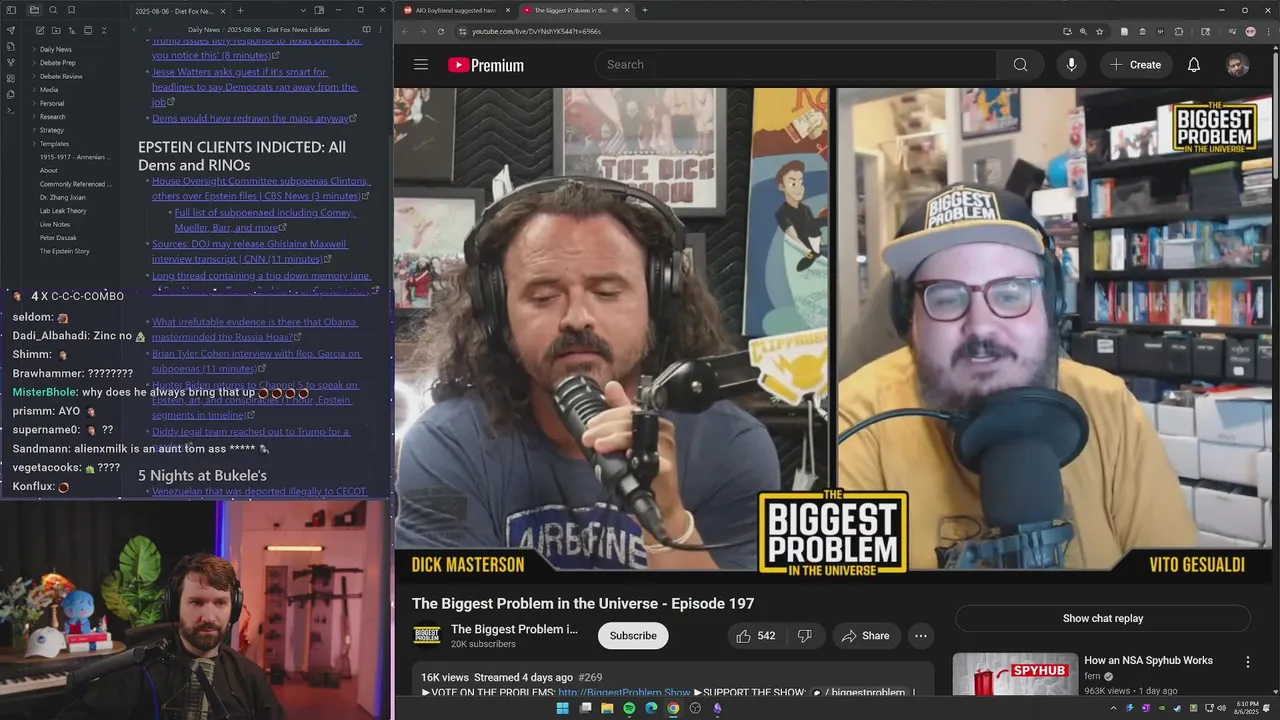
Task: Click 'Show chat replay' button
Action: click(1103, 618)
